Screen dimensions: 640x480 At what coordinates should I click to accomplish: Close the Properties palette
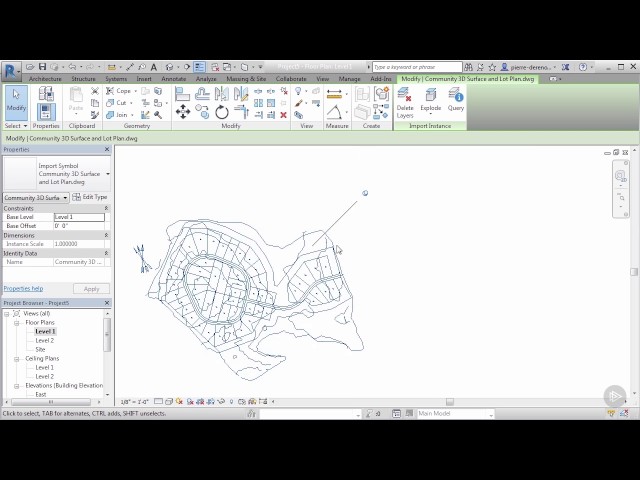click(x=107, y=149)
